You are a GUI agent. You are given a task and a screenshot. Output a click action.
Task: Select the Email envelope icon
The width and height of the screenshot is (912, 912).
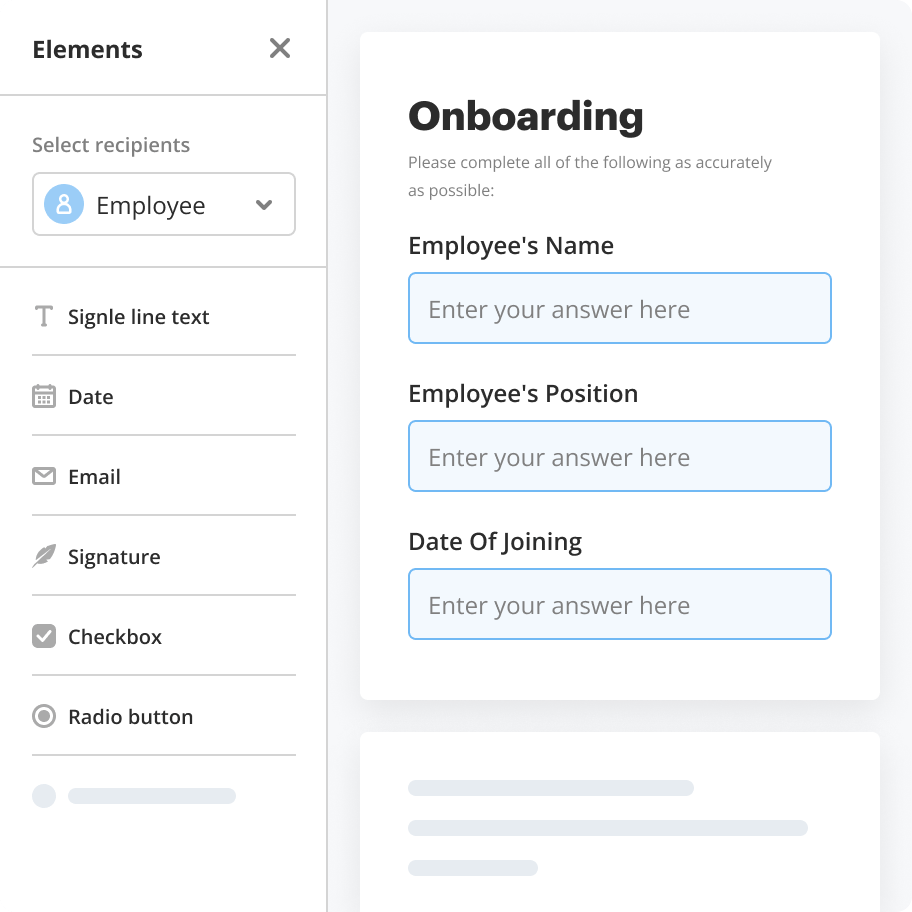tap(44, 477)
